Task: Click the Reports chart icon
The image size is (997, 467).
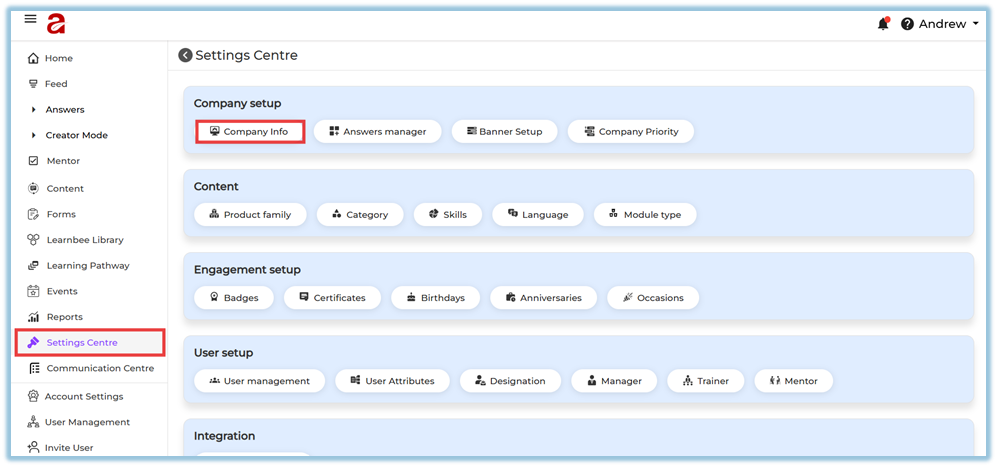Action: tap(34, 317)
